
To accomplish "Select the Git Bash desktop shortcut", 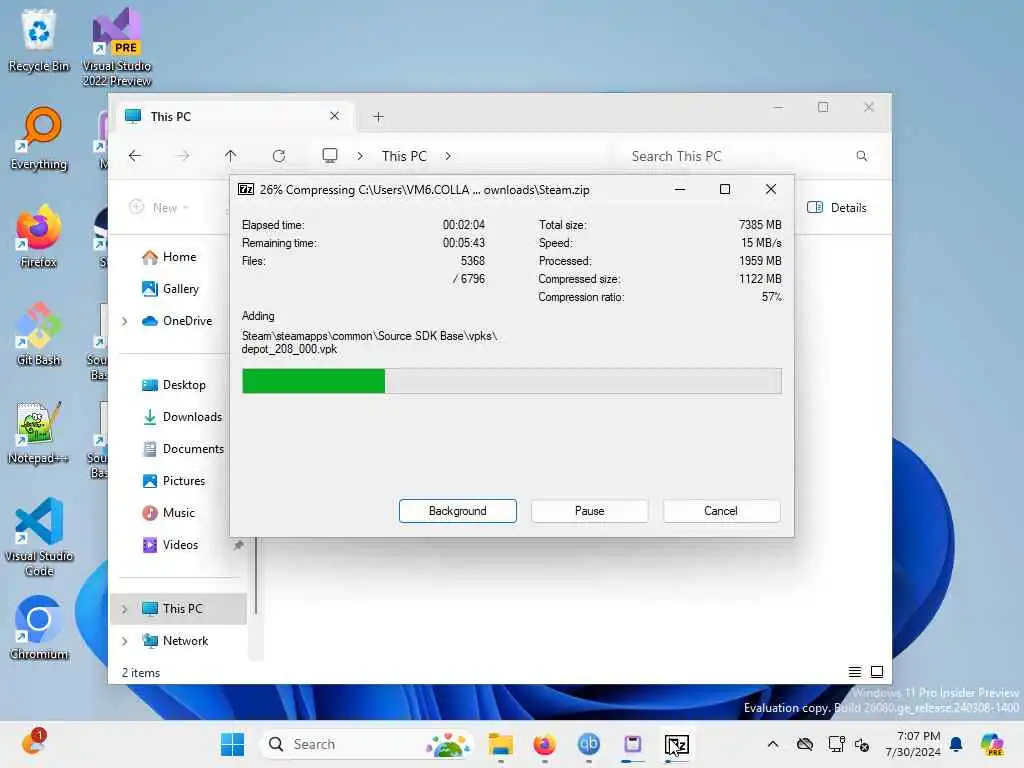I will tap(39, 334).
